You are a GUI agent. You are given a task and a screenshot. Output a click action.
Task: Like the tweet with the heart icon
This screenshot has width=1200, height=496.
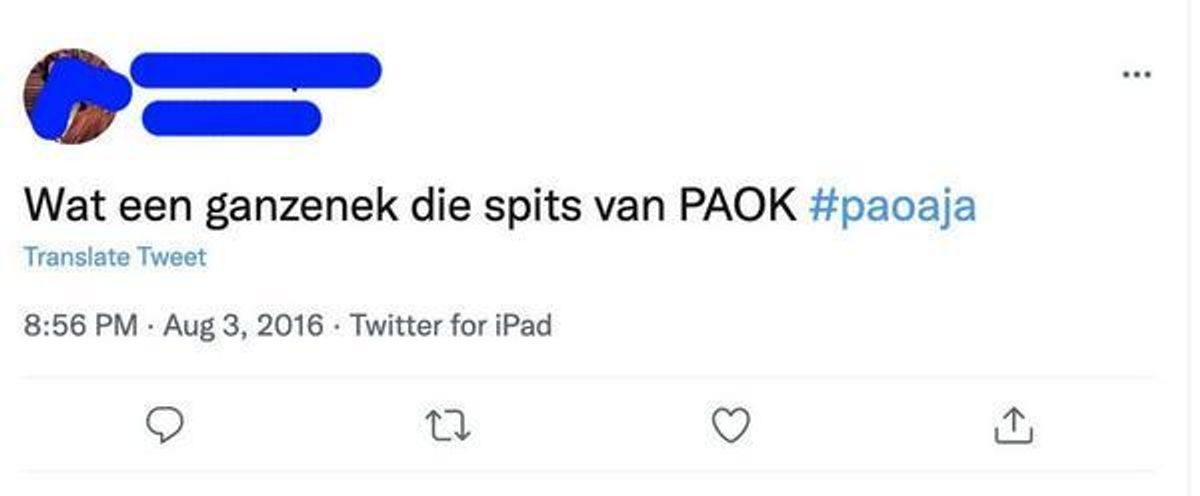tap(731, 426)
